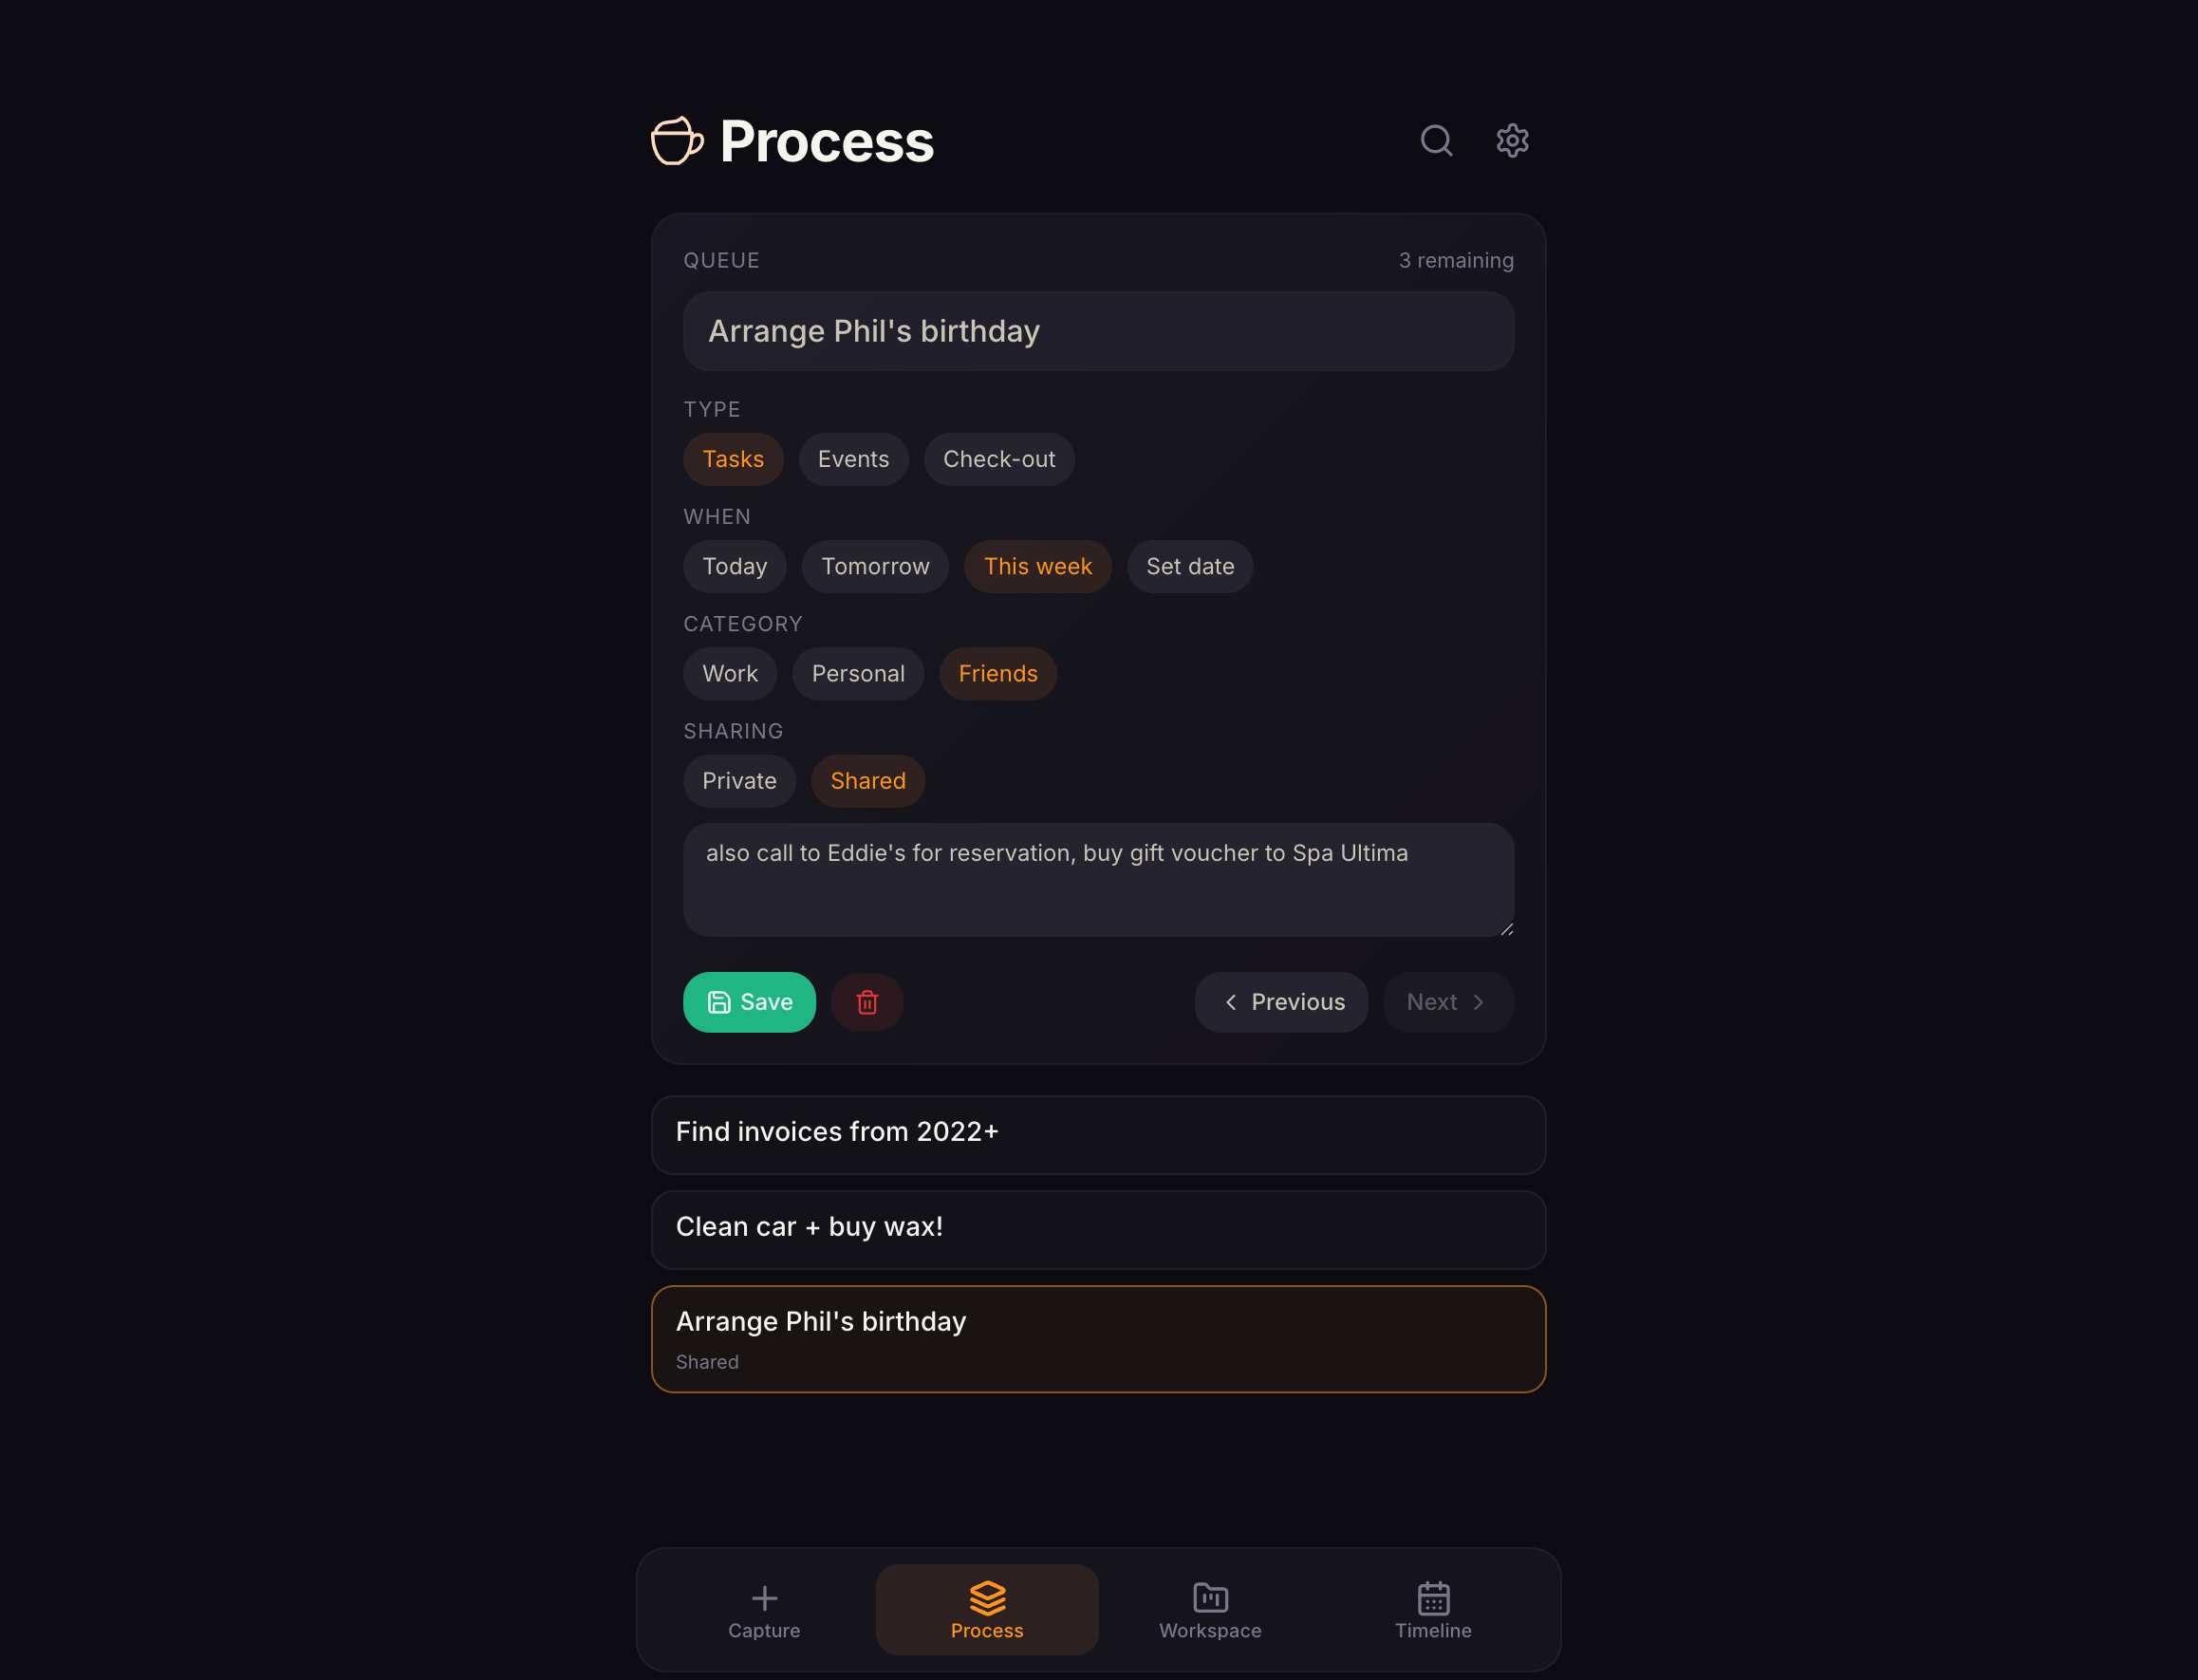Set the due date to Tomorrow
The width and height of the screenshot is (2198, 1680).
click(875, 566)
